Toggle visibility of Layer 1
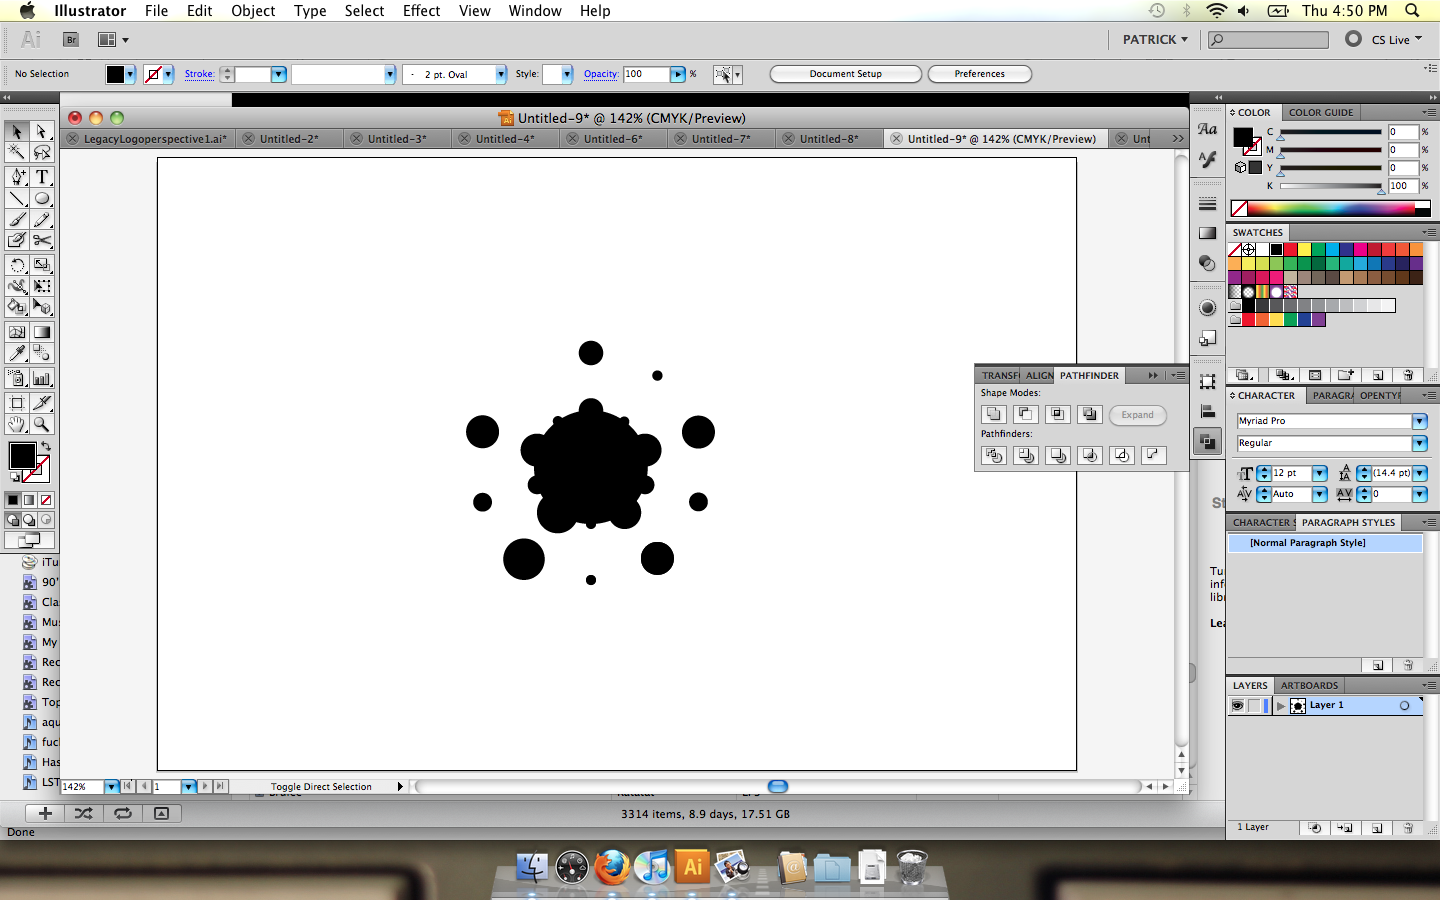Screen dimensions: 1440x900 tap(1237, 705)
